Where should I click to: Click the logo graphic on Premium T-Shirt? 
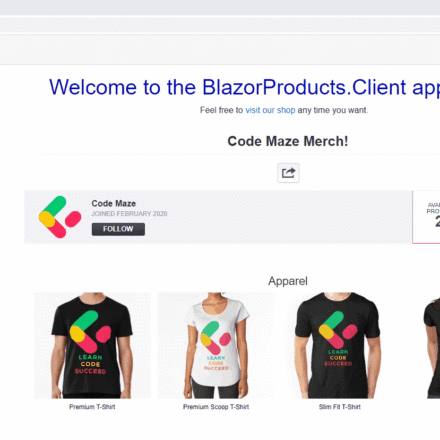[x=90, y=332]
